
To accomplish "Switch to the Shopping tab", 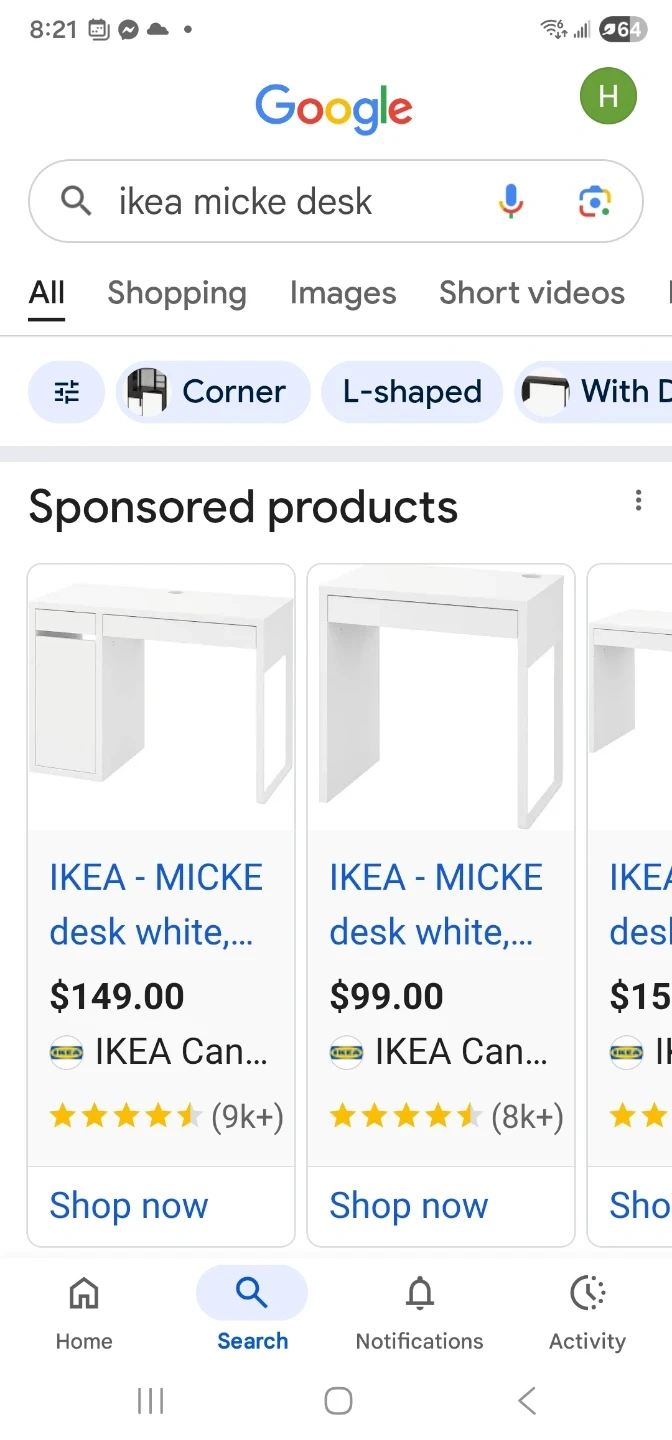I will click(x=177, y=293).
